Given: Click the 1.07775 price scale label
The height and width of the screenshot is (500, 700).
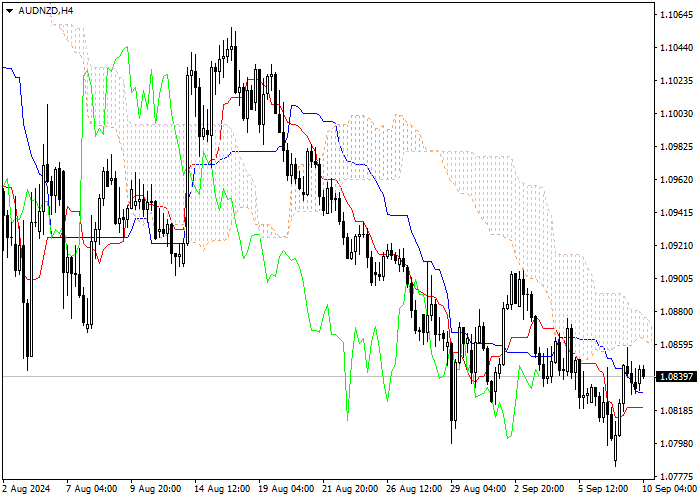Looking at the screenshot, I should (x=677, y=476).
